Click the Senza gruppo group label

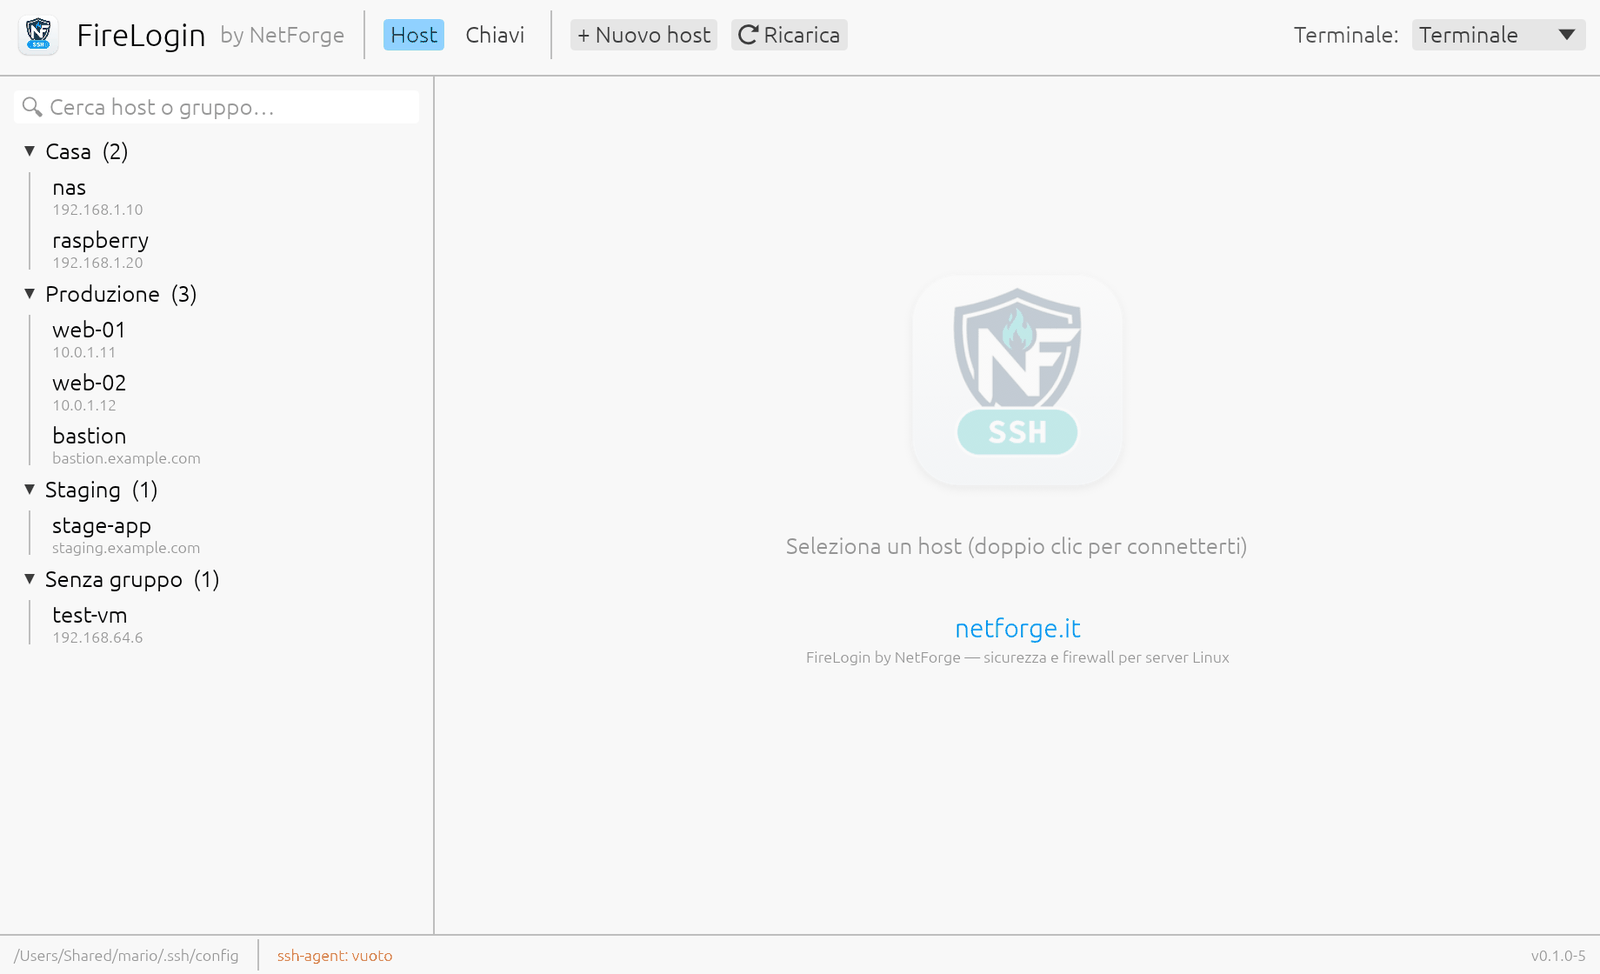(114, 580)
